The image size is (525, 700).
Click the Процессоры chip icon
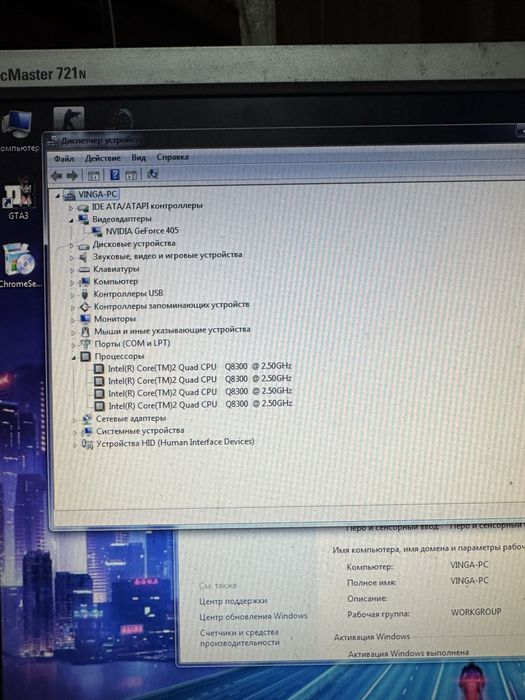click(x=86, y=357)
